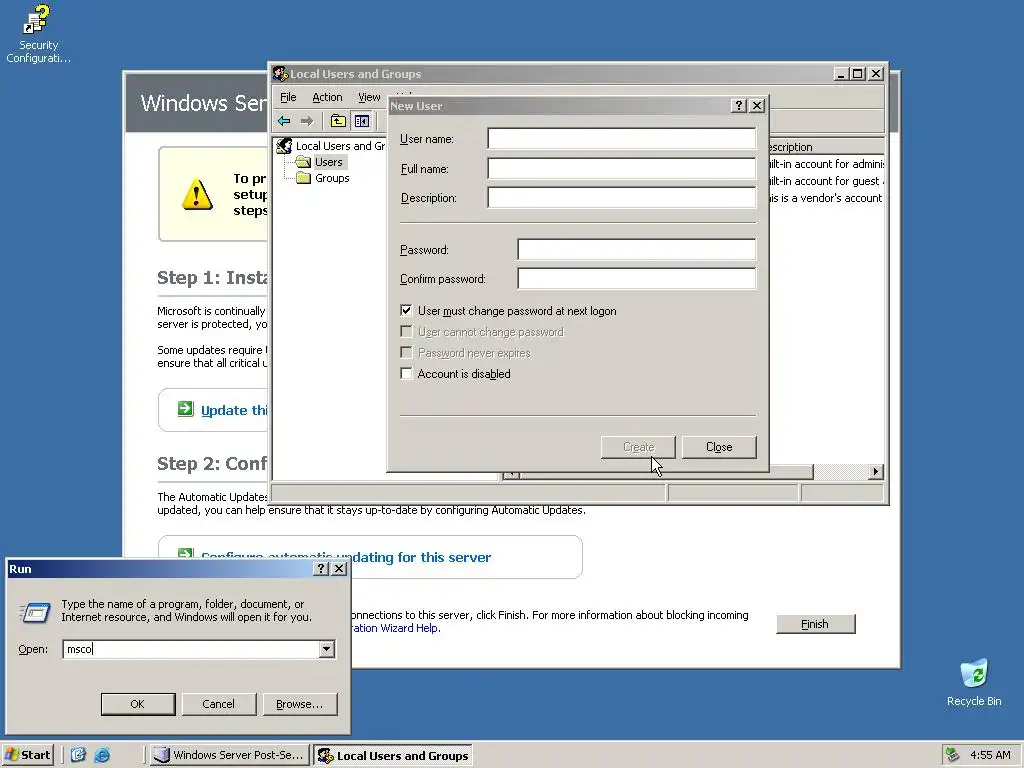
Task: Open the File menu
Action: click(288, 97)
